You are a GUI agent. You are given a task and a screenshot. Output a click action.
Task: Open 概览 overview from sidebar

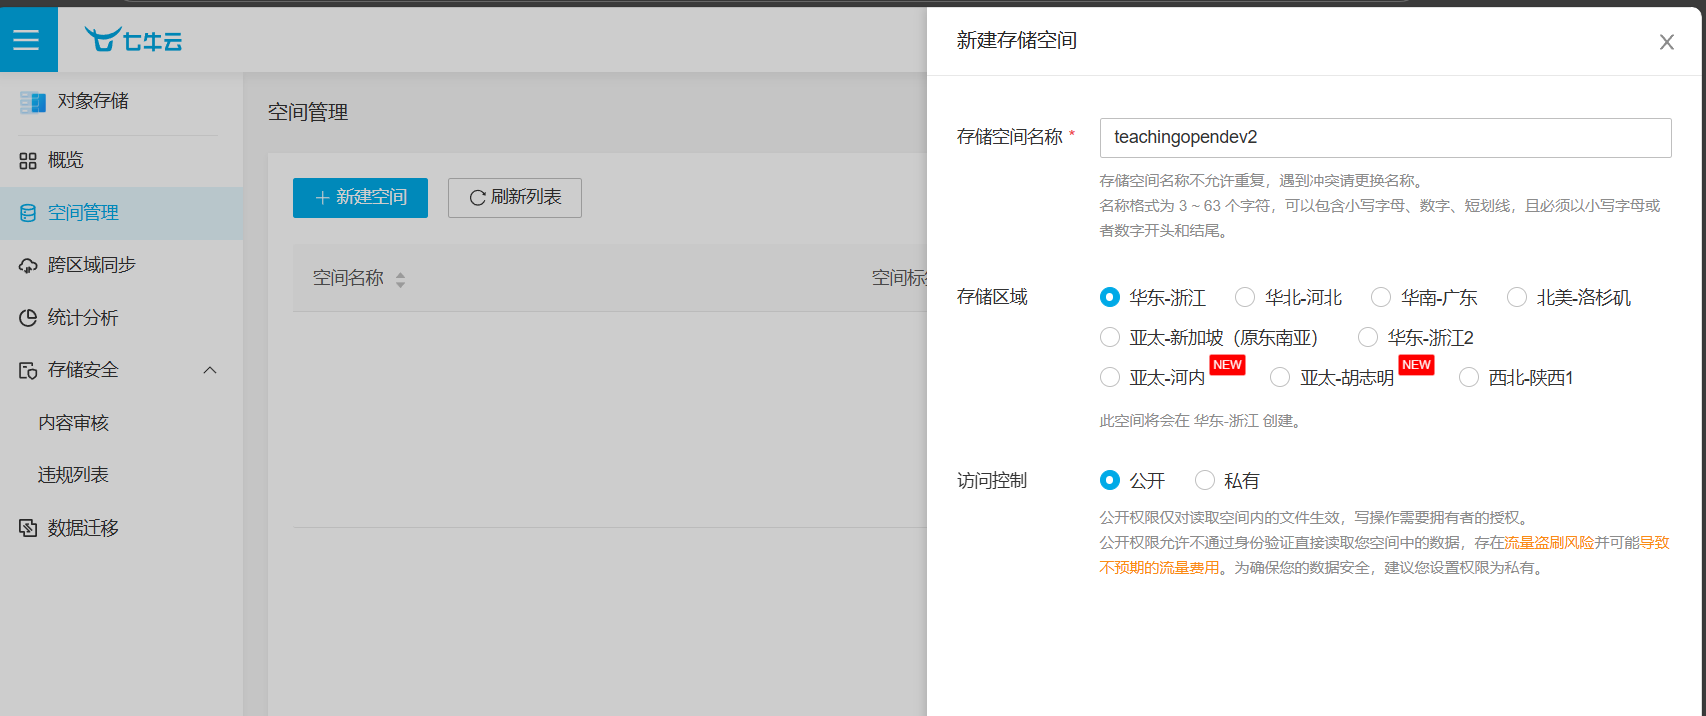[x=66, y=160]
